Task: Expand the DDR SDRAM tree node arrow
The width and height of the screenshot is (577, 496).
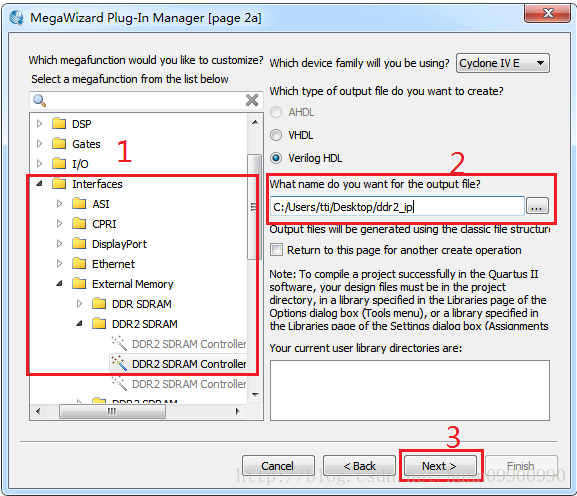Action: (79, 304)
